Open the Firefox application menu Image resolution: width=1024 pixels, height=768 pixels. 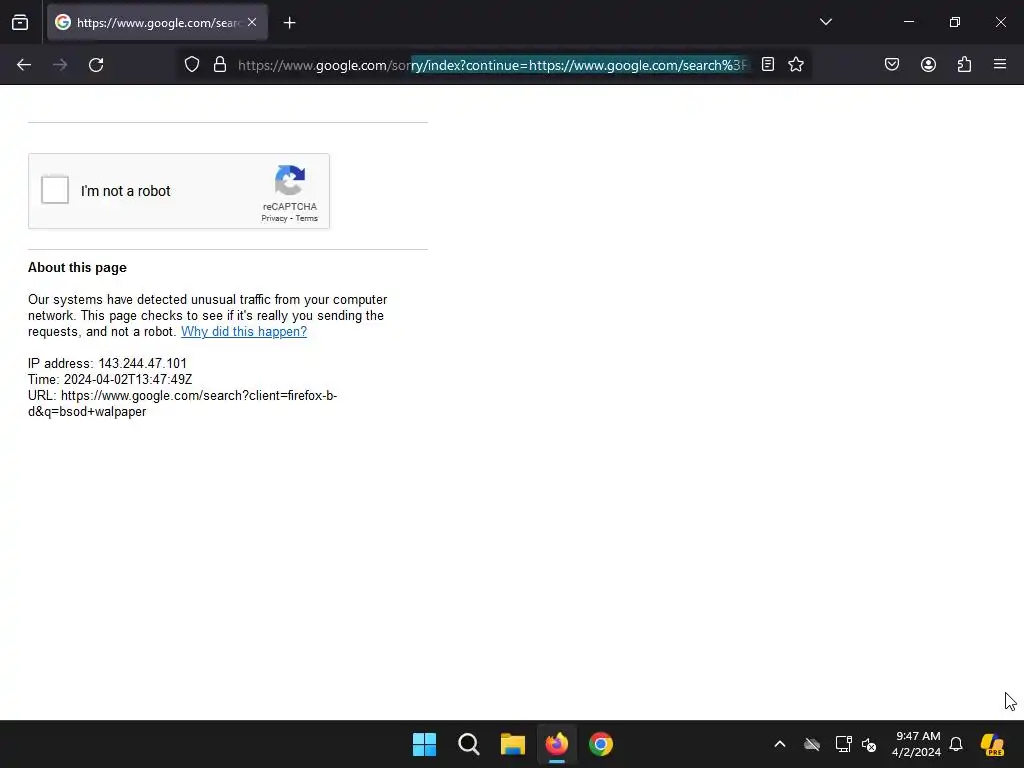(1000, 65)
